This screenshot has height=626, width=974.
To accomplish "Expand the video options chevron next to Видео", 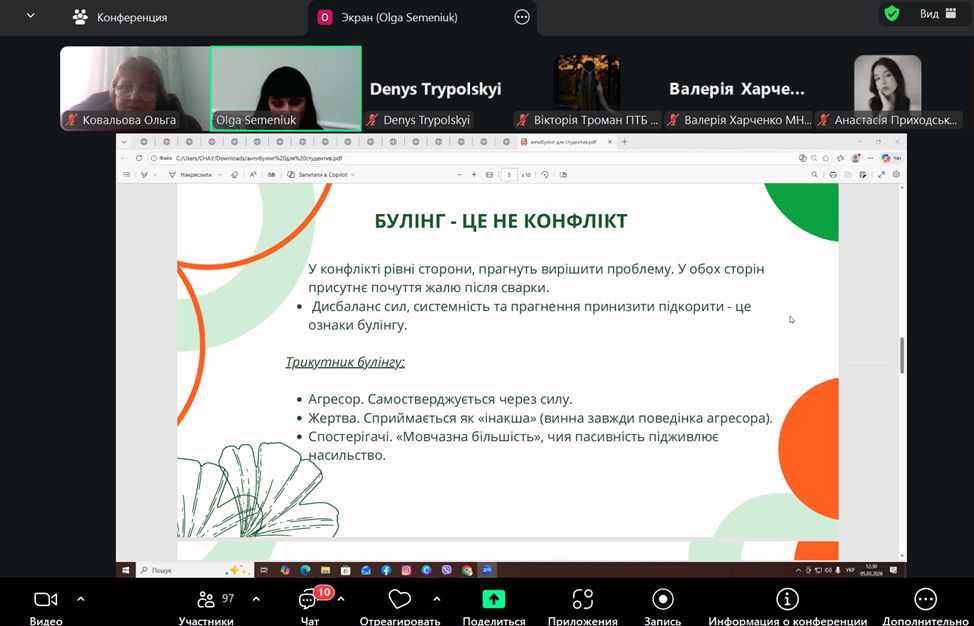I will point(81,599).
